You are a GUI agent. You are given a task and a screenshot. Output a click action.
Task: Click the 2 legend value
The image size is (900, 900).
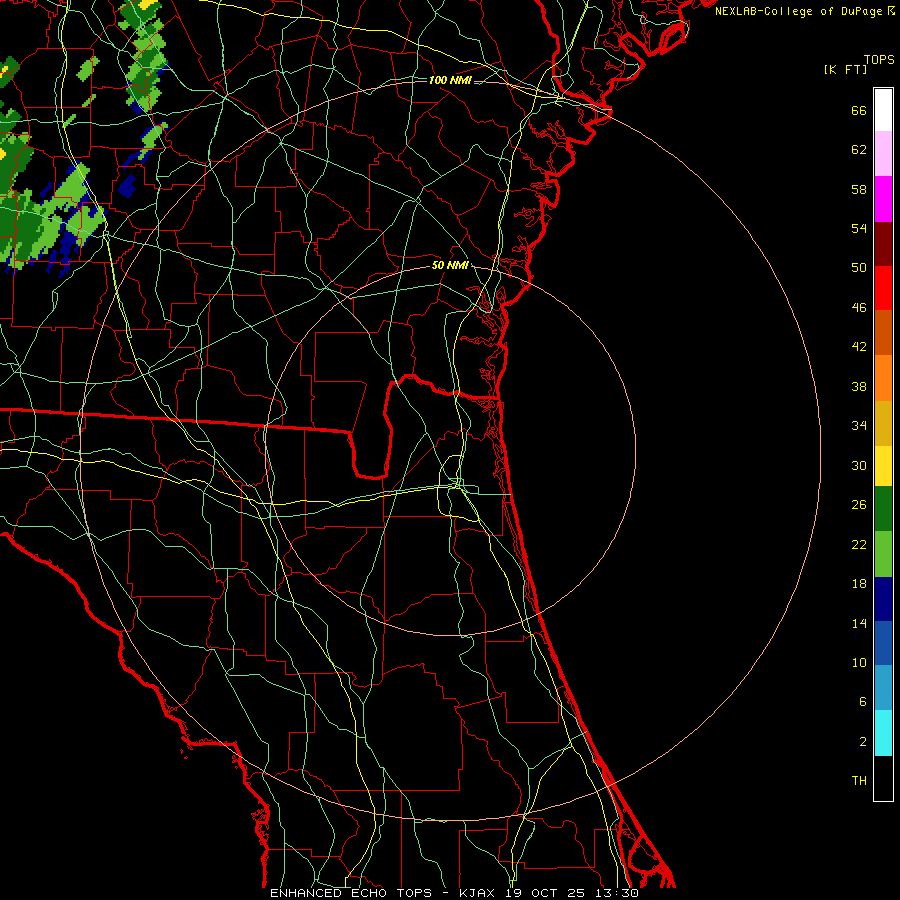coord(863,742)
